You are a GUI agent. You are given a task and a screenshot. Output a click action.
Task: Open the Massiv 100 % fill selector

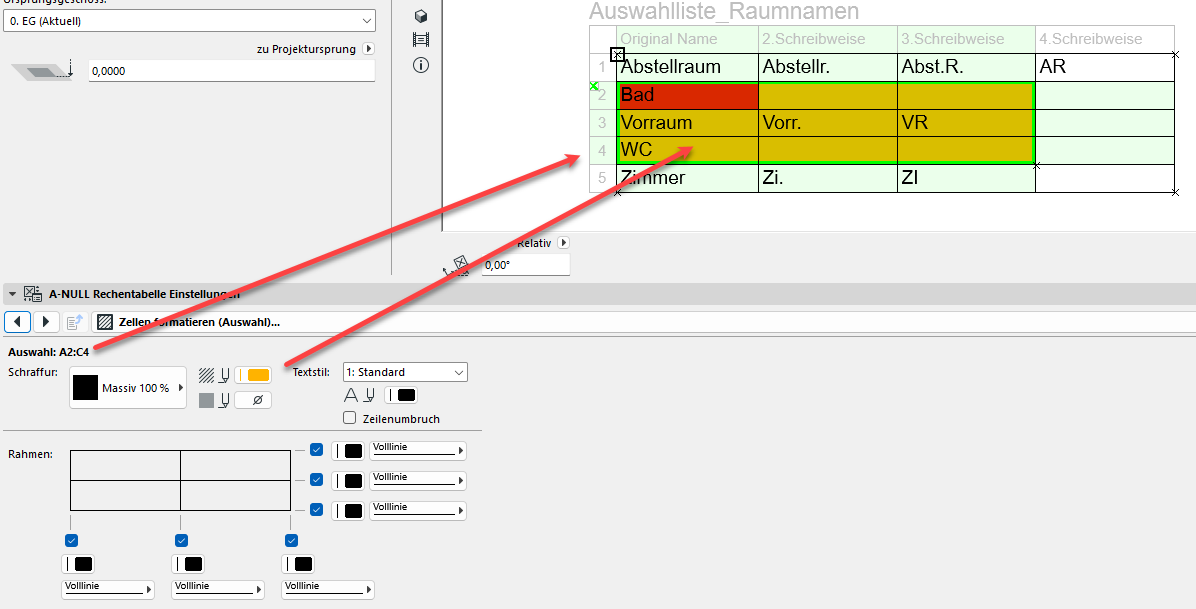coord(128,388)
